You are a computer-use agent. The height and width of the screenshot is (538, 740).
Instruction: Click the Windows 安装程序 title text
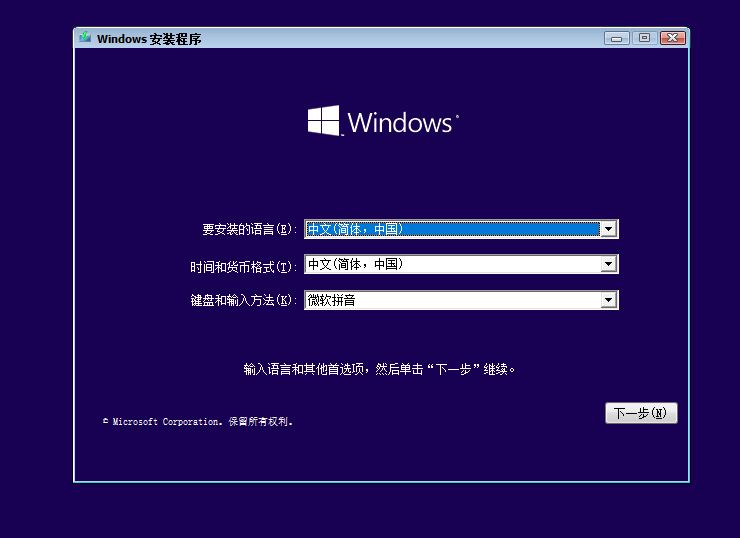[149, 39]
